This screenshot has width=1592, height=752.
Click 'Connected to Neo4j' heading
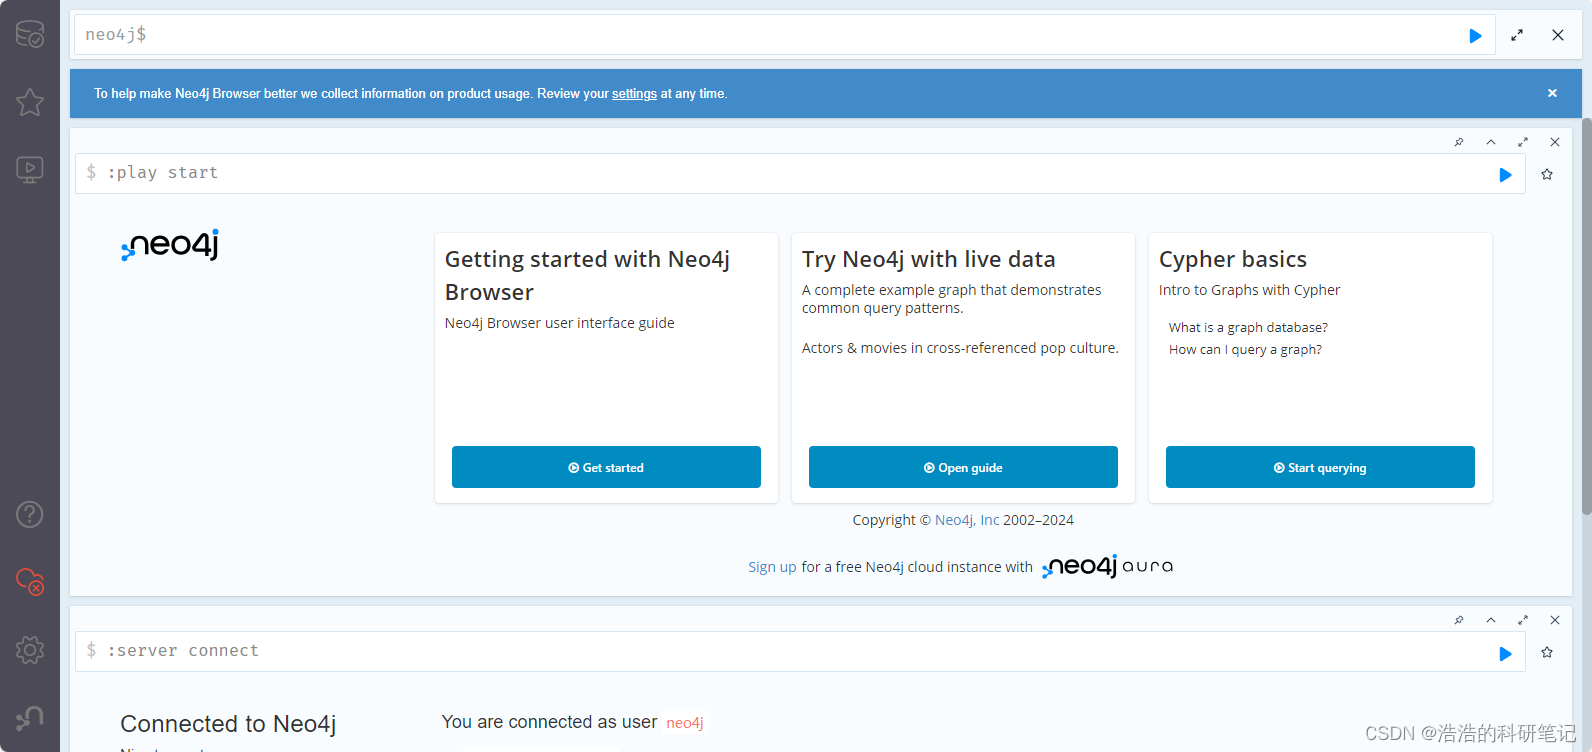pos(228,724)
